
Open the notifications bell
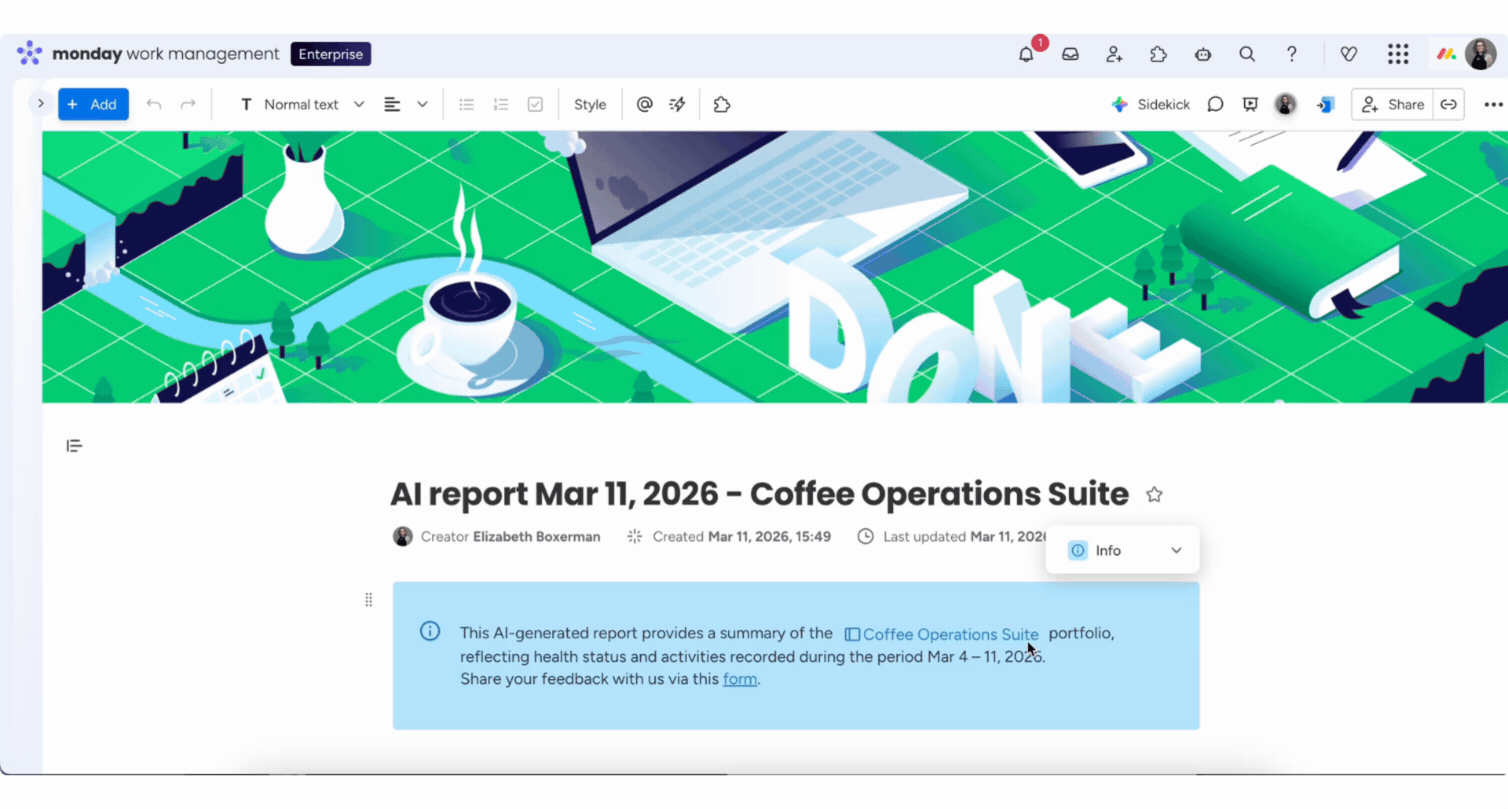click(1026, 54)
